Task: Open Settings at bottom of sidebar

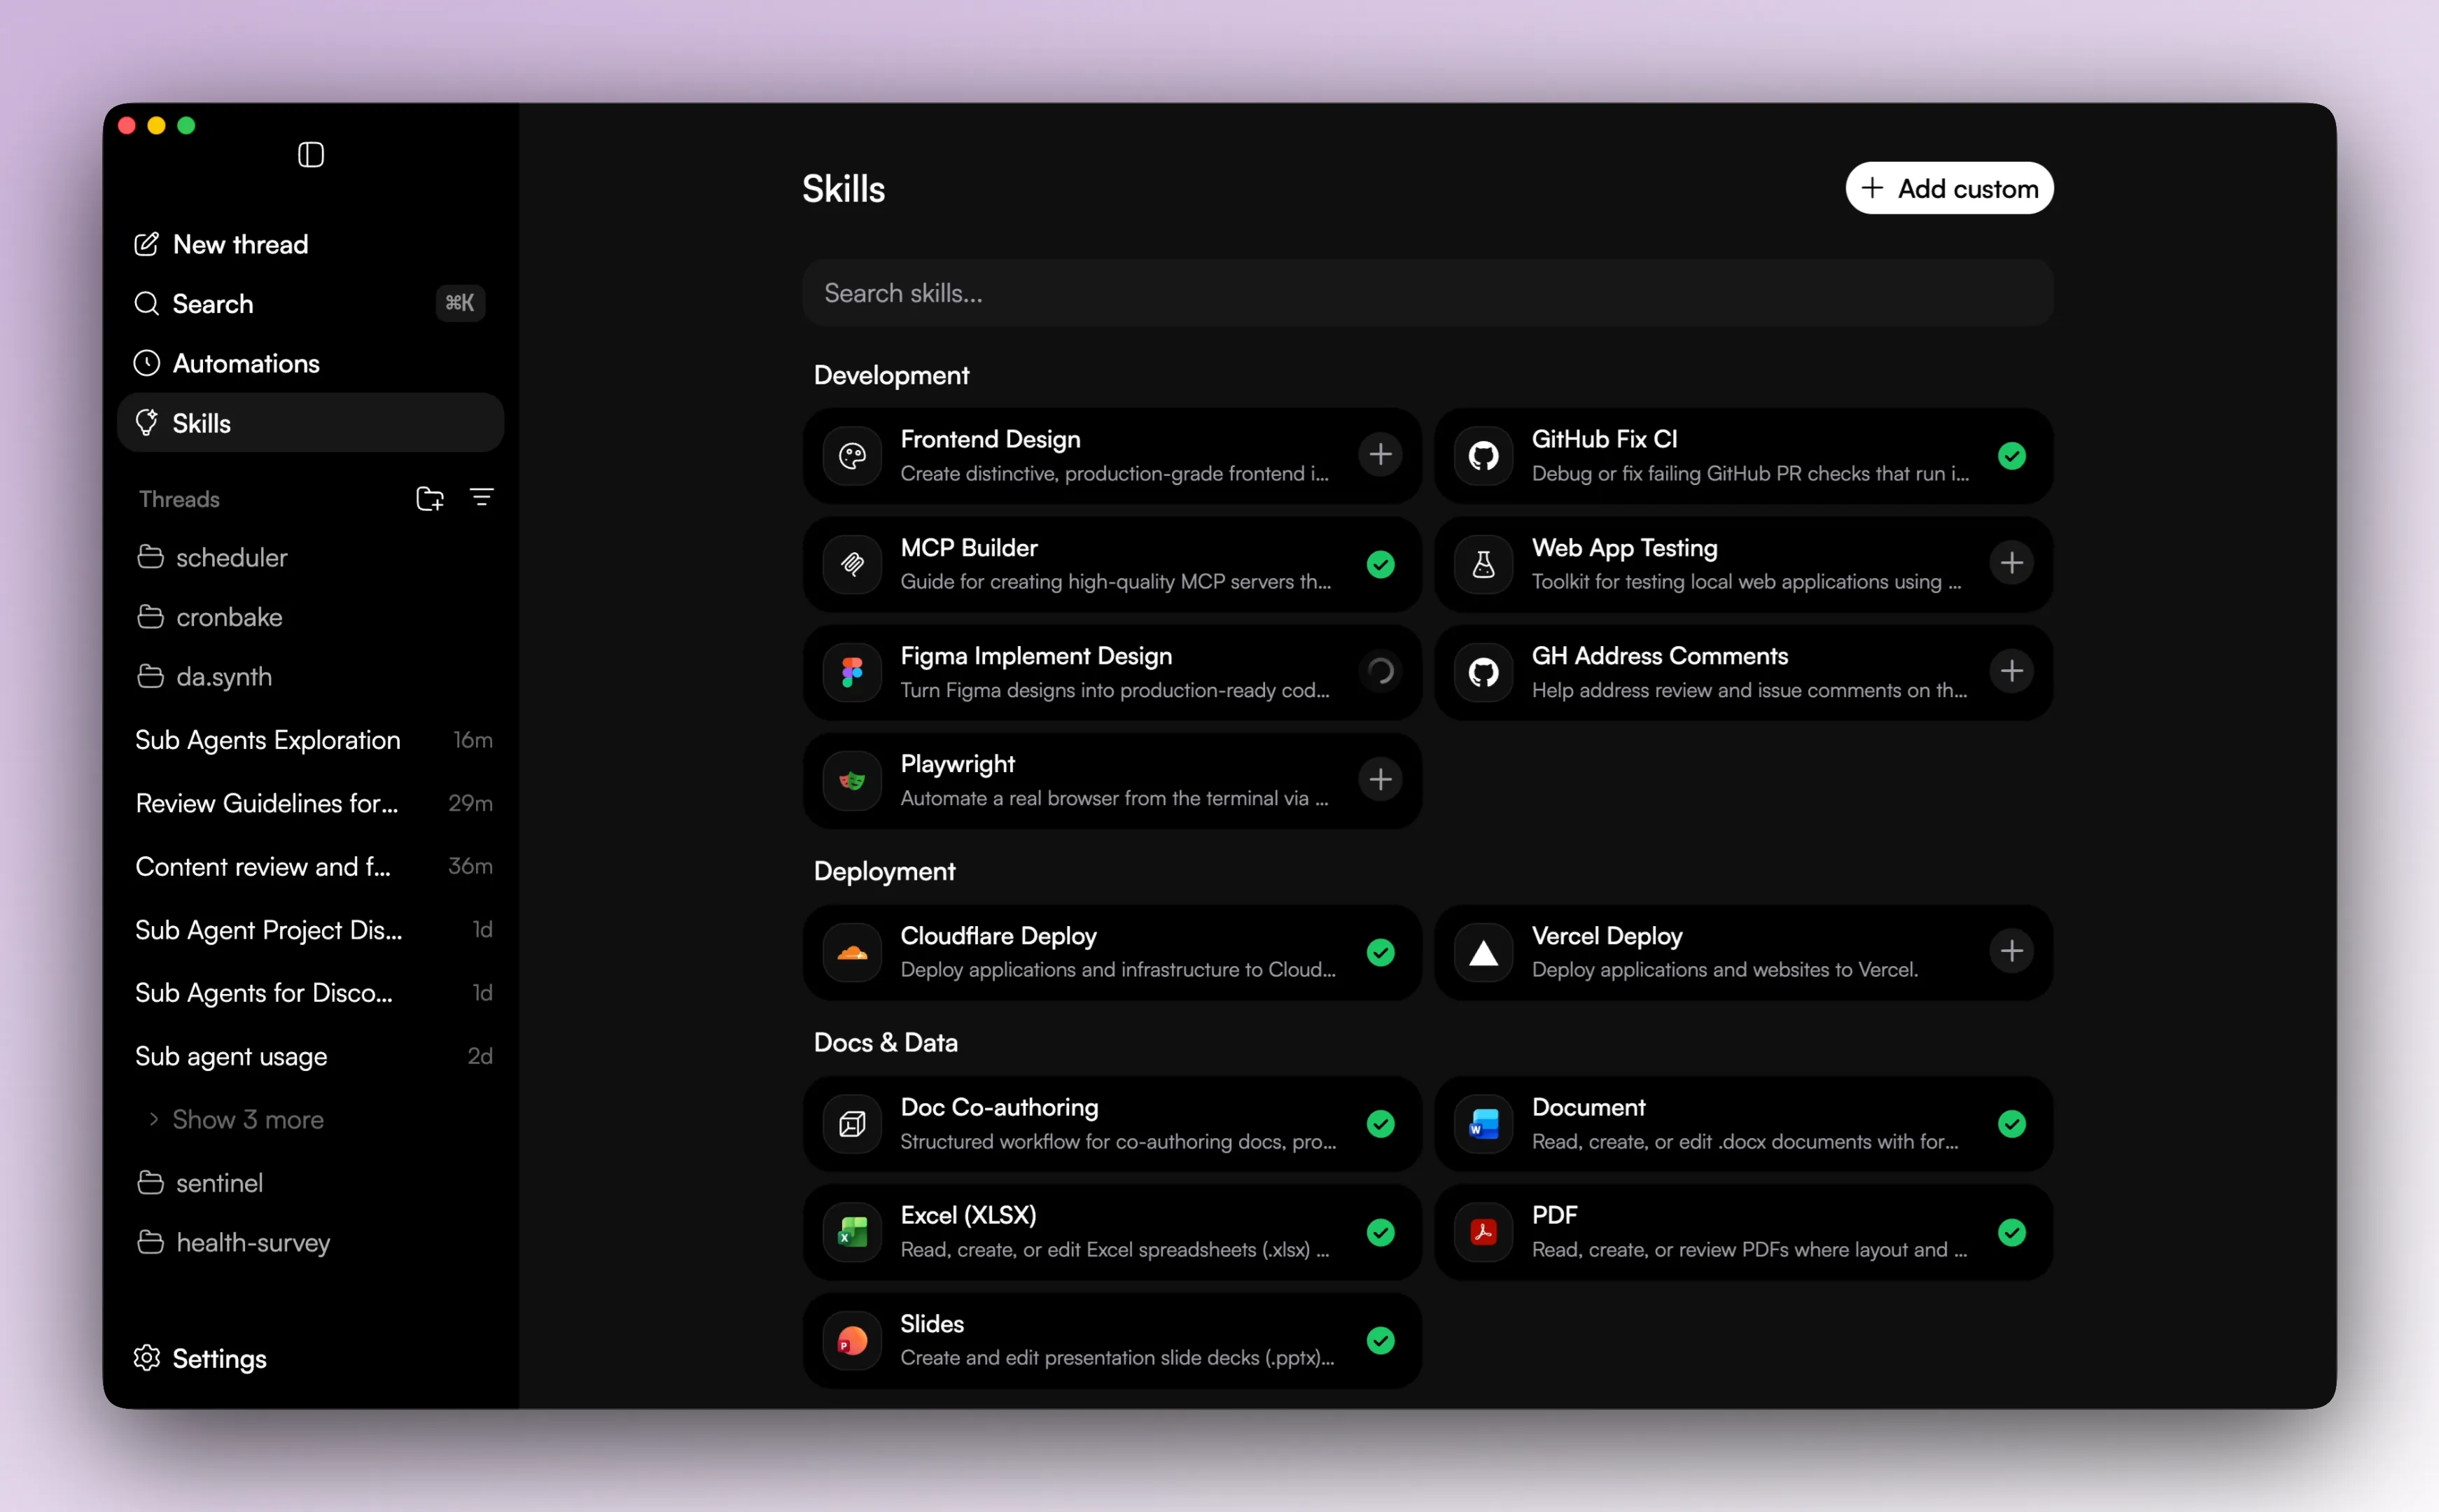Action: [x=219, y=1358]
